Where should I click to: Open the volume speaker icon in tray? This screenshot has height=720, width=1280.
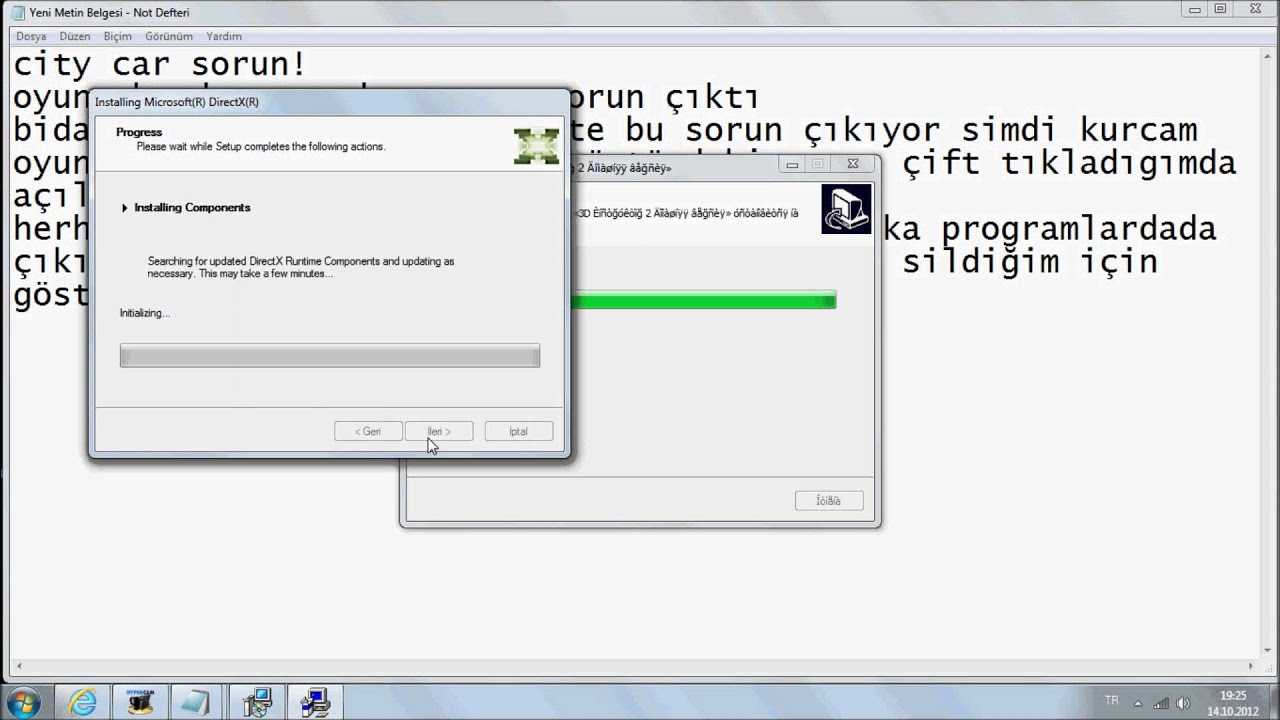[x=1184, y=702]
